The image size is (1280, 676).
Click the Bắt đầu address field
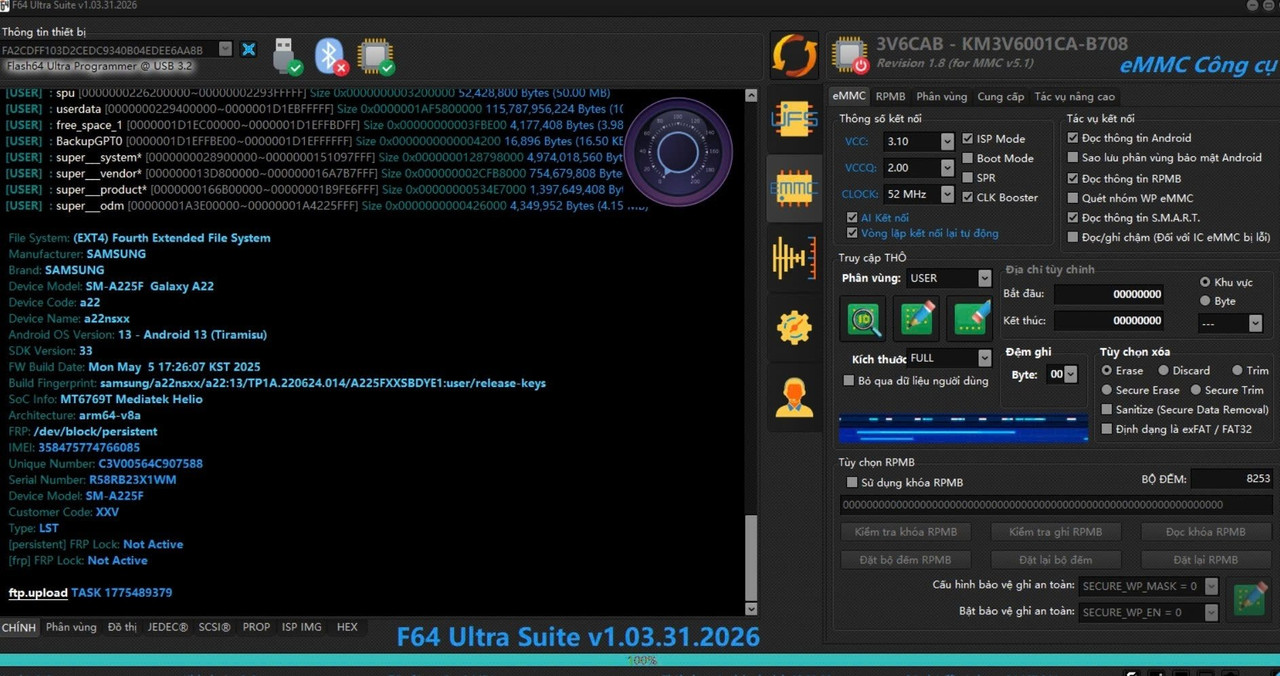[x=1109, y=294]
